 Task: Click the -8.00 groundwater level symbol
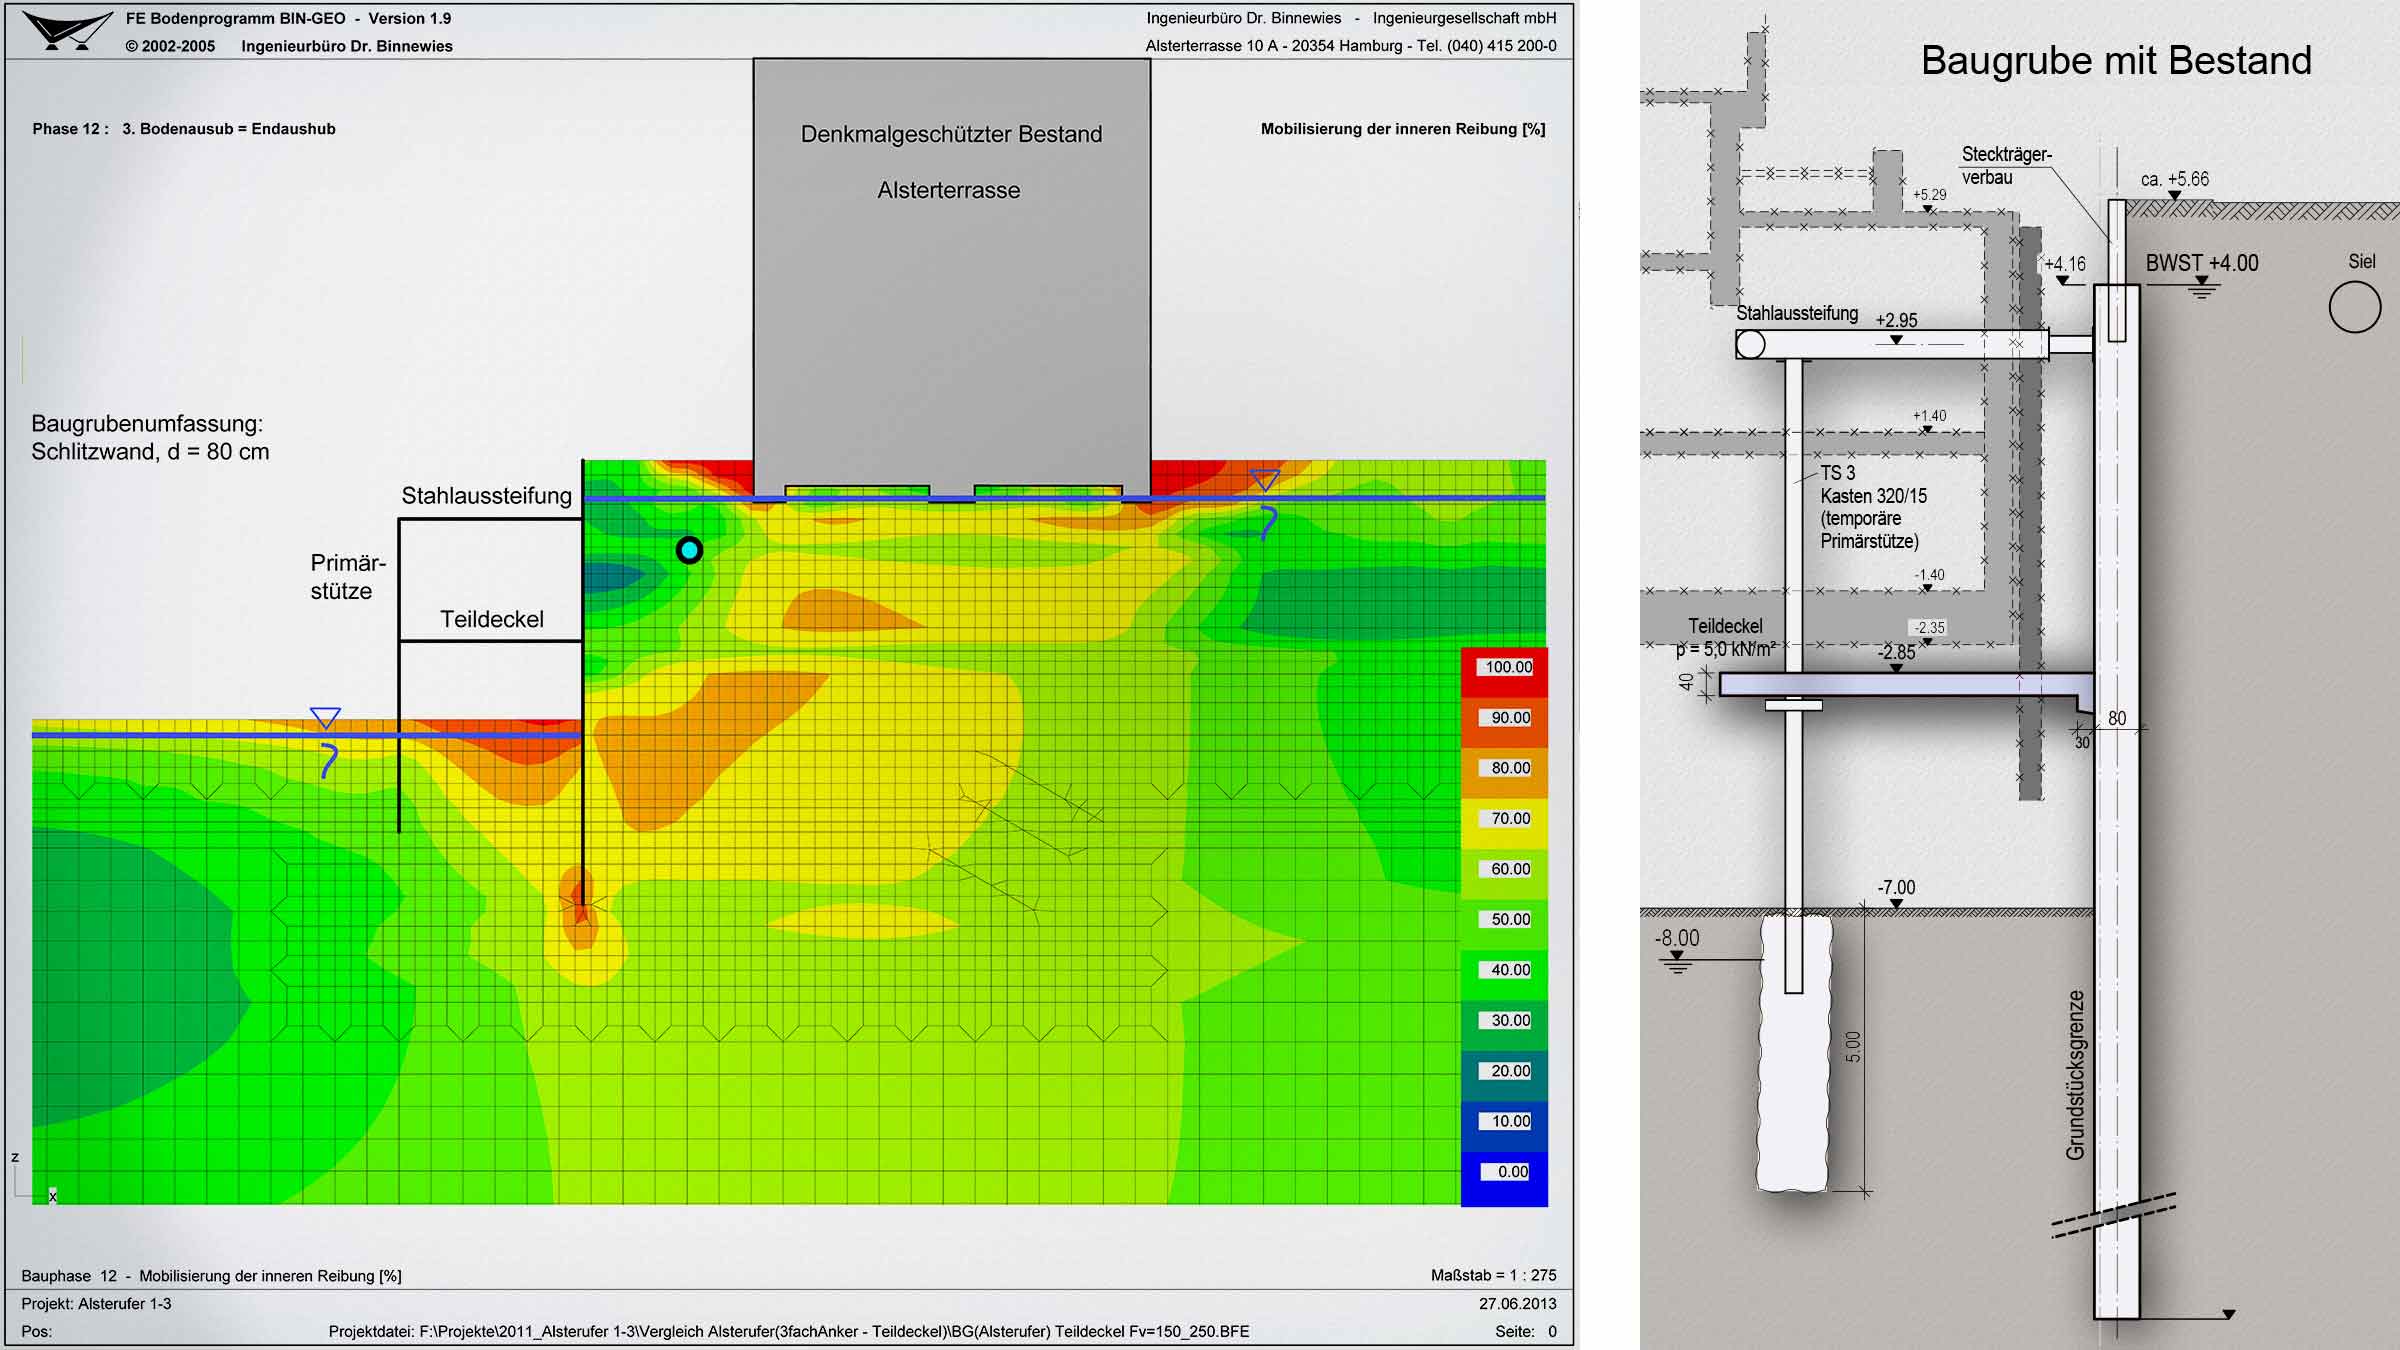coord(1678,962)
